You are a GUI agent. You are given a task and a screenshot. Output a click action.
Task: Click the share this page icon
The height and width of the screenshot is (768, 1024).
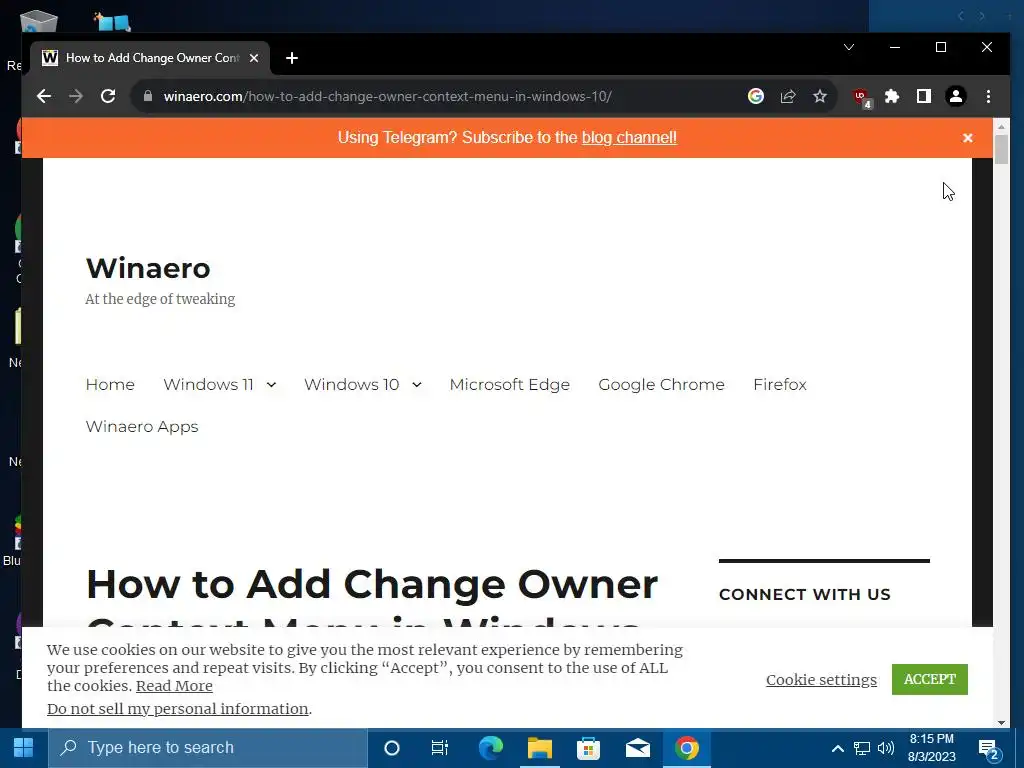(x=788, y=97)
